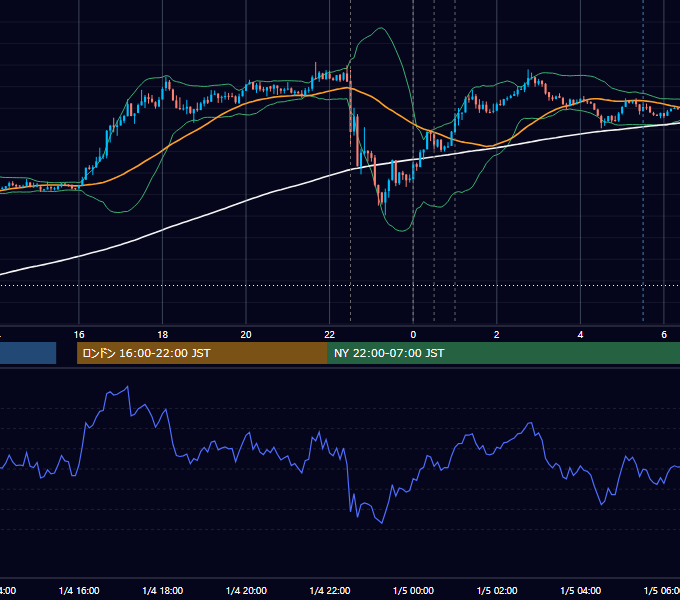This screenshot has width=680, height=600.
Task: Click hour label 6 on upper time axis
Action: click(664, 335)
